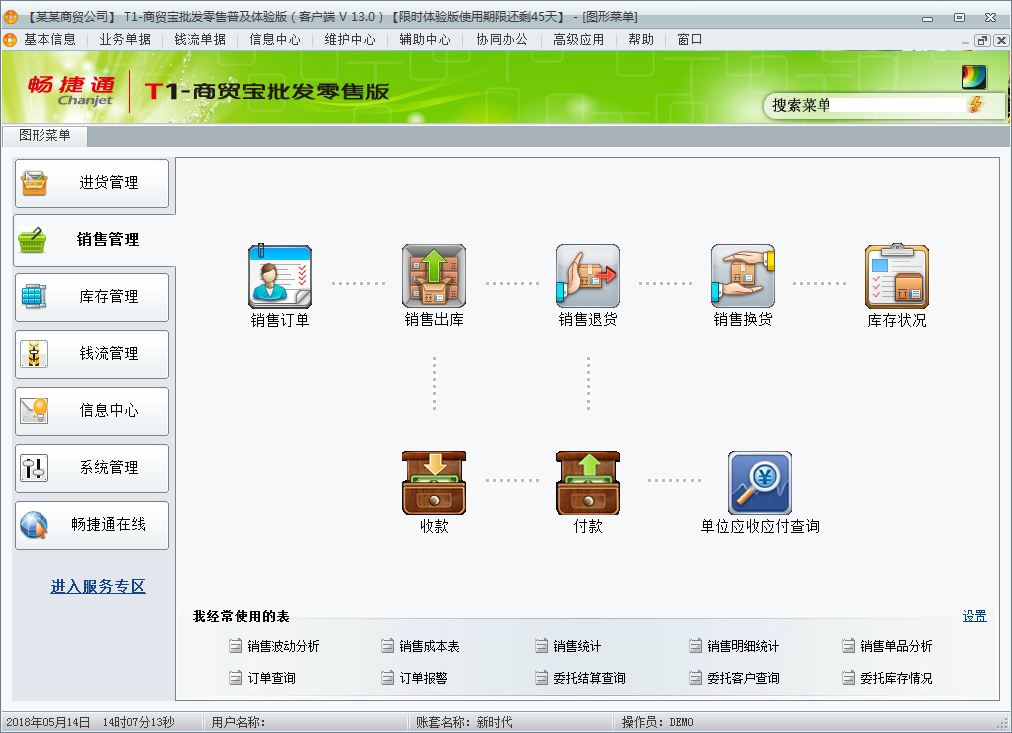Select the 信息中心 sidebar button
The height and width of the screenshot is (733, 1012).
[92, 411]
